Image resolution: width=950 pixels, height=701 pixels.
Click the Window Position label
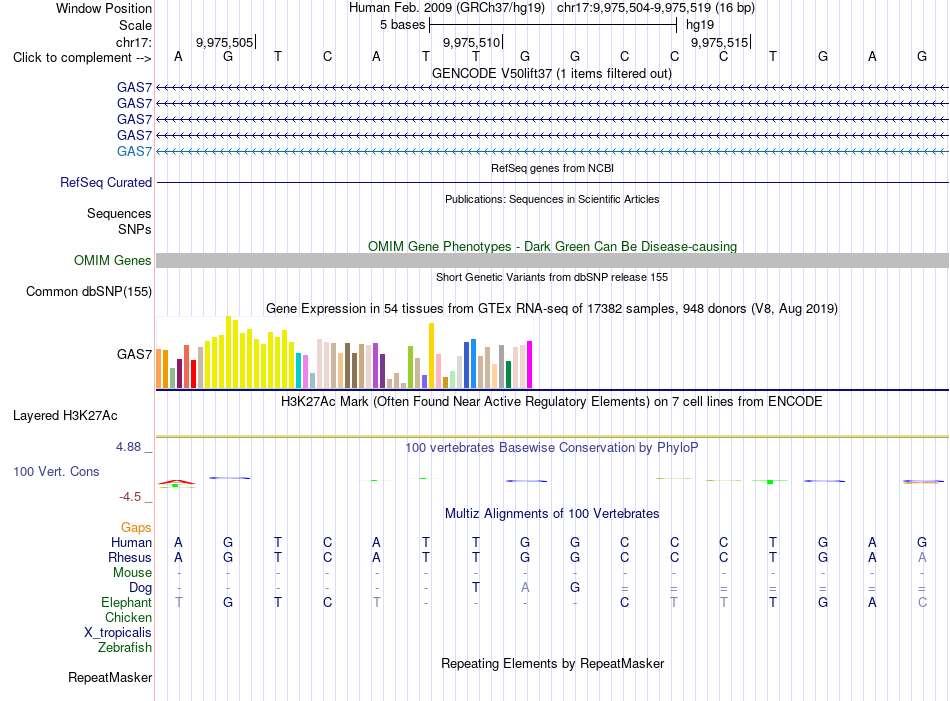point(104,8)
